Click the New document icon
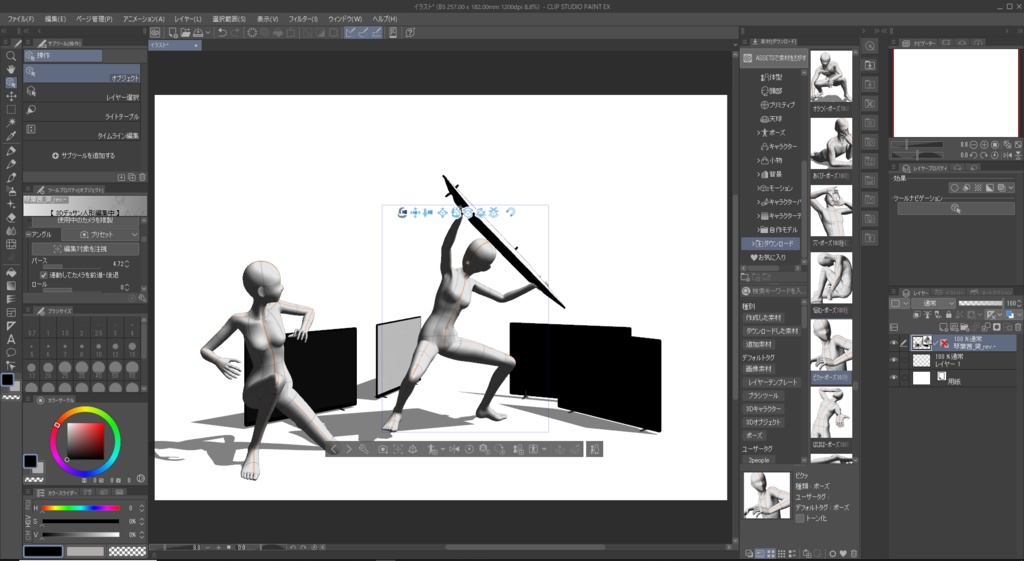 (172, 32)
